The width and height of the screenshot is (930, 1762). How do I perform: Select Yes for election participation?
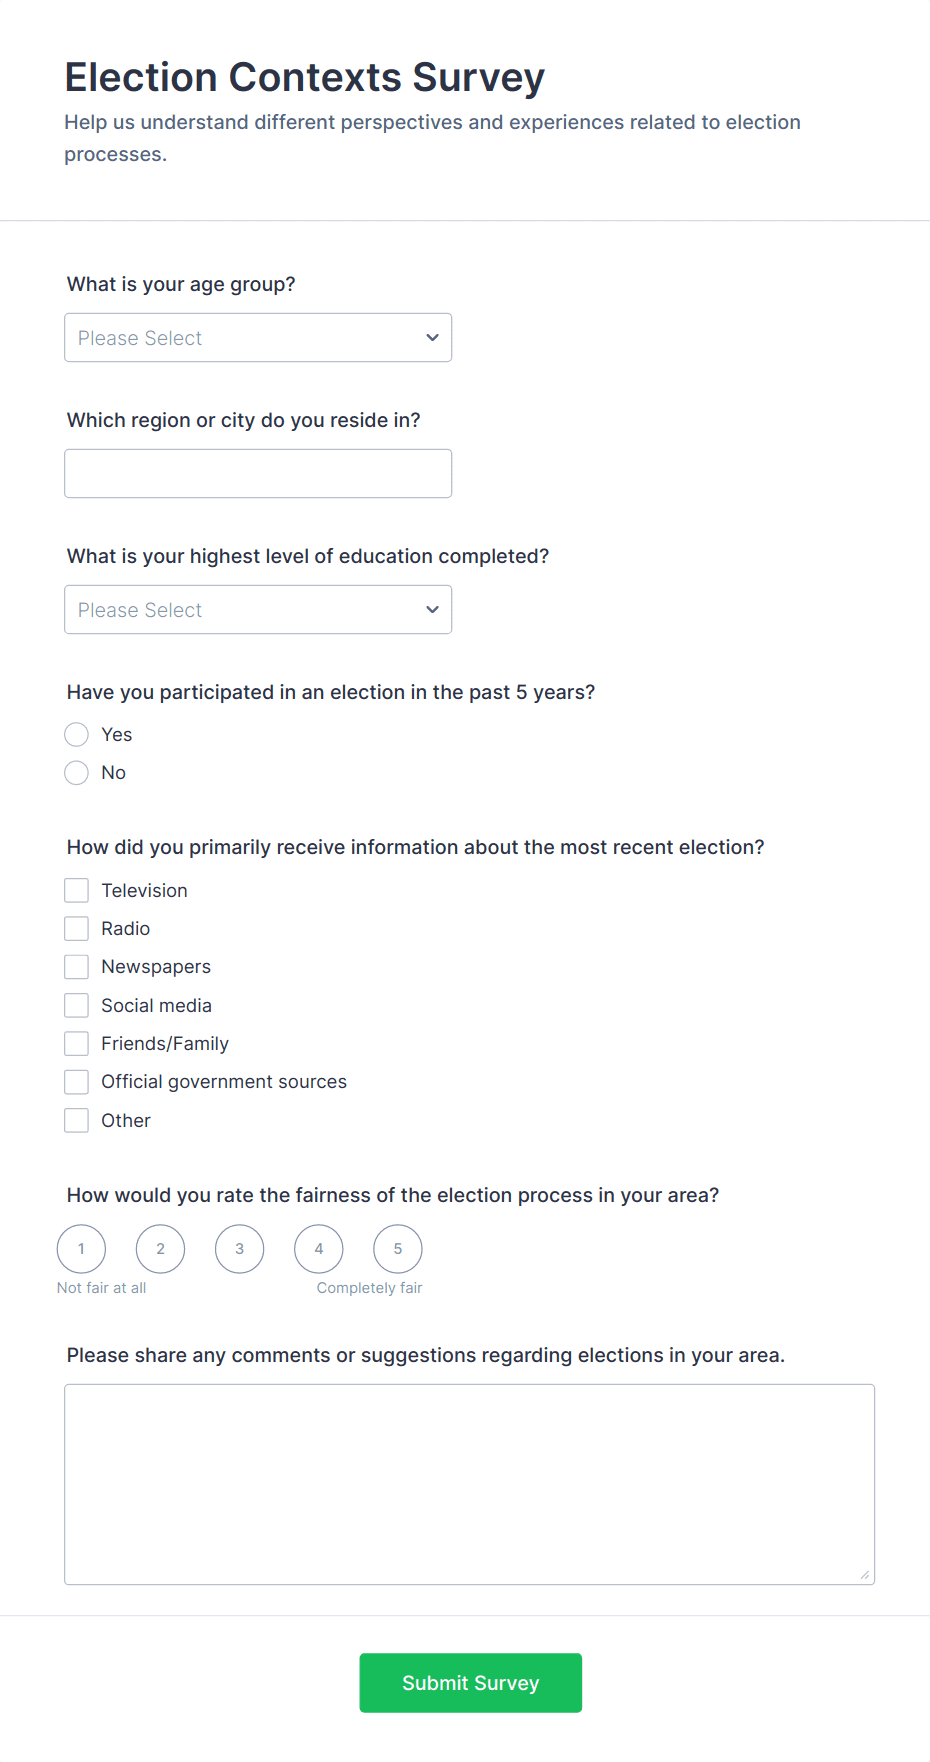[77, 735]
